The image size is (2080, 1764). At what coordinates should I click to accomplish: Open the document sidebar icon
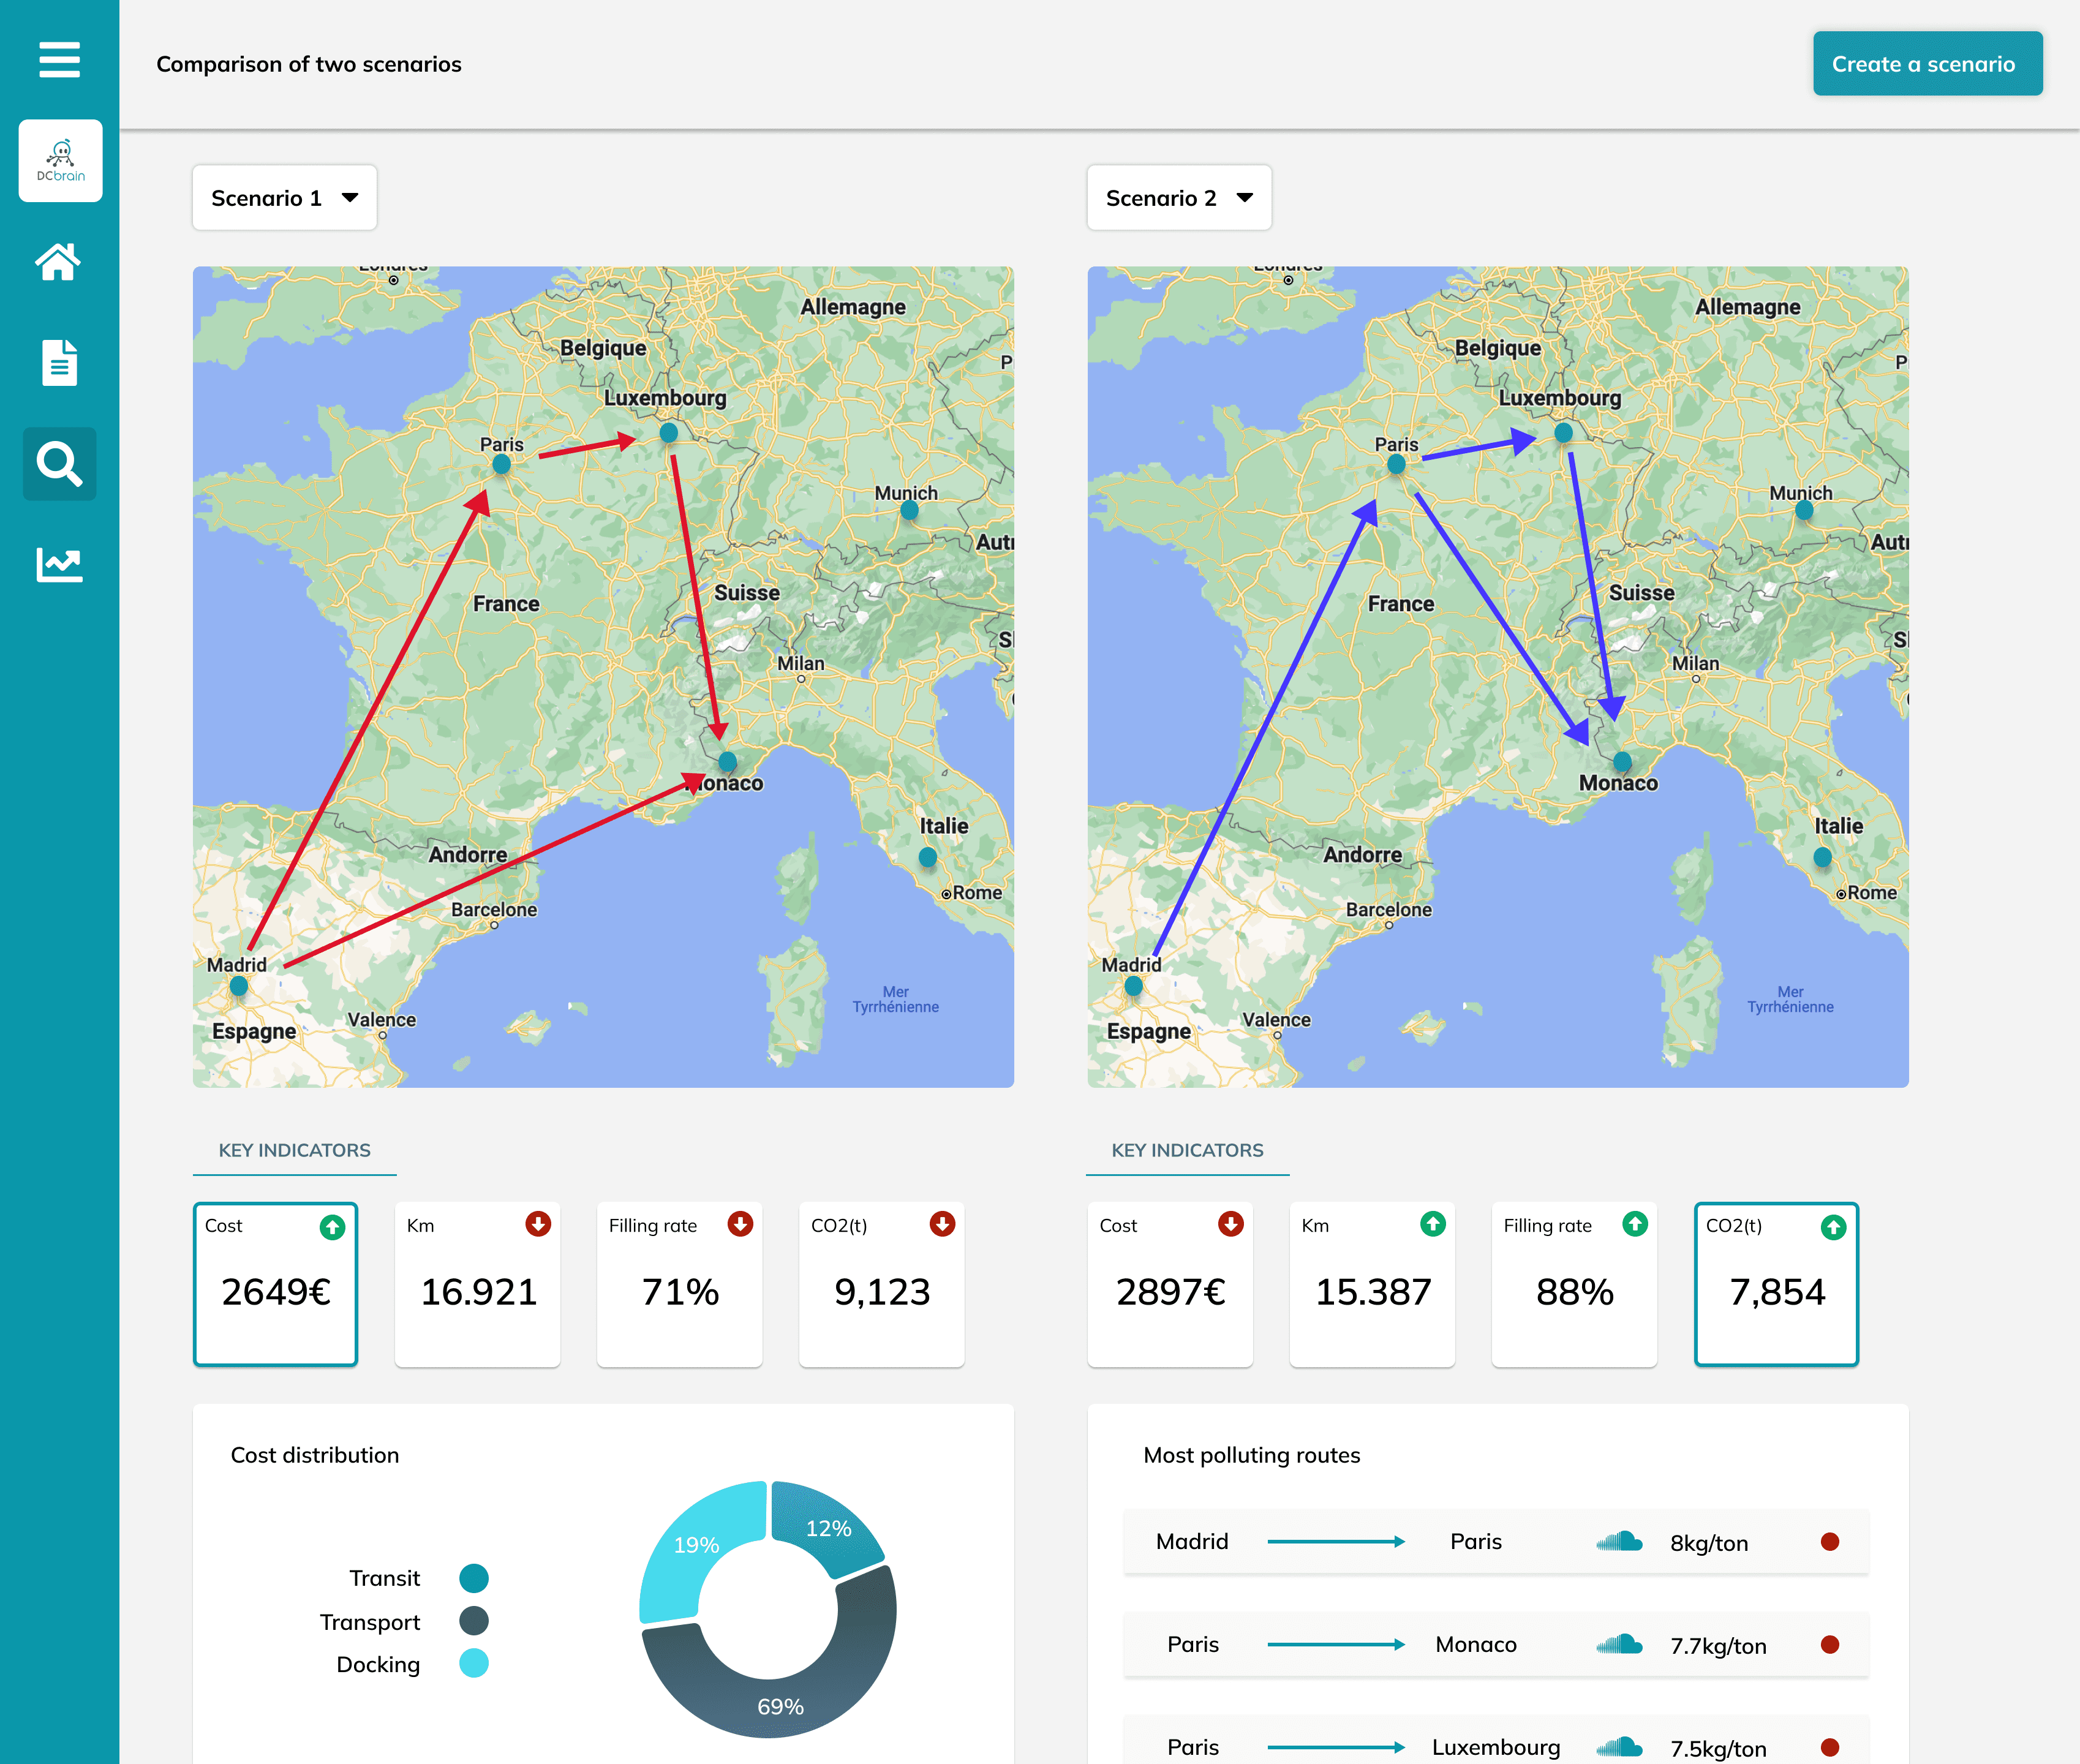tap(59, 362)
